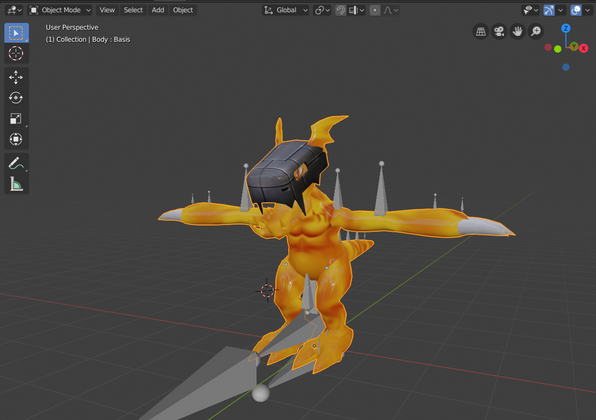This screenshot has height=420, width=596.
Task: Toggle snapping magnet icon
Action: pos(341,10)
